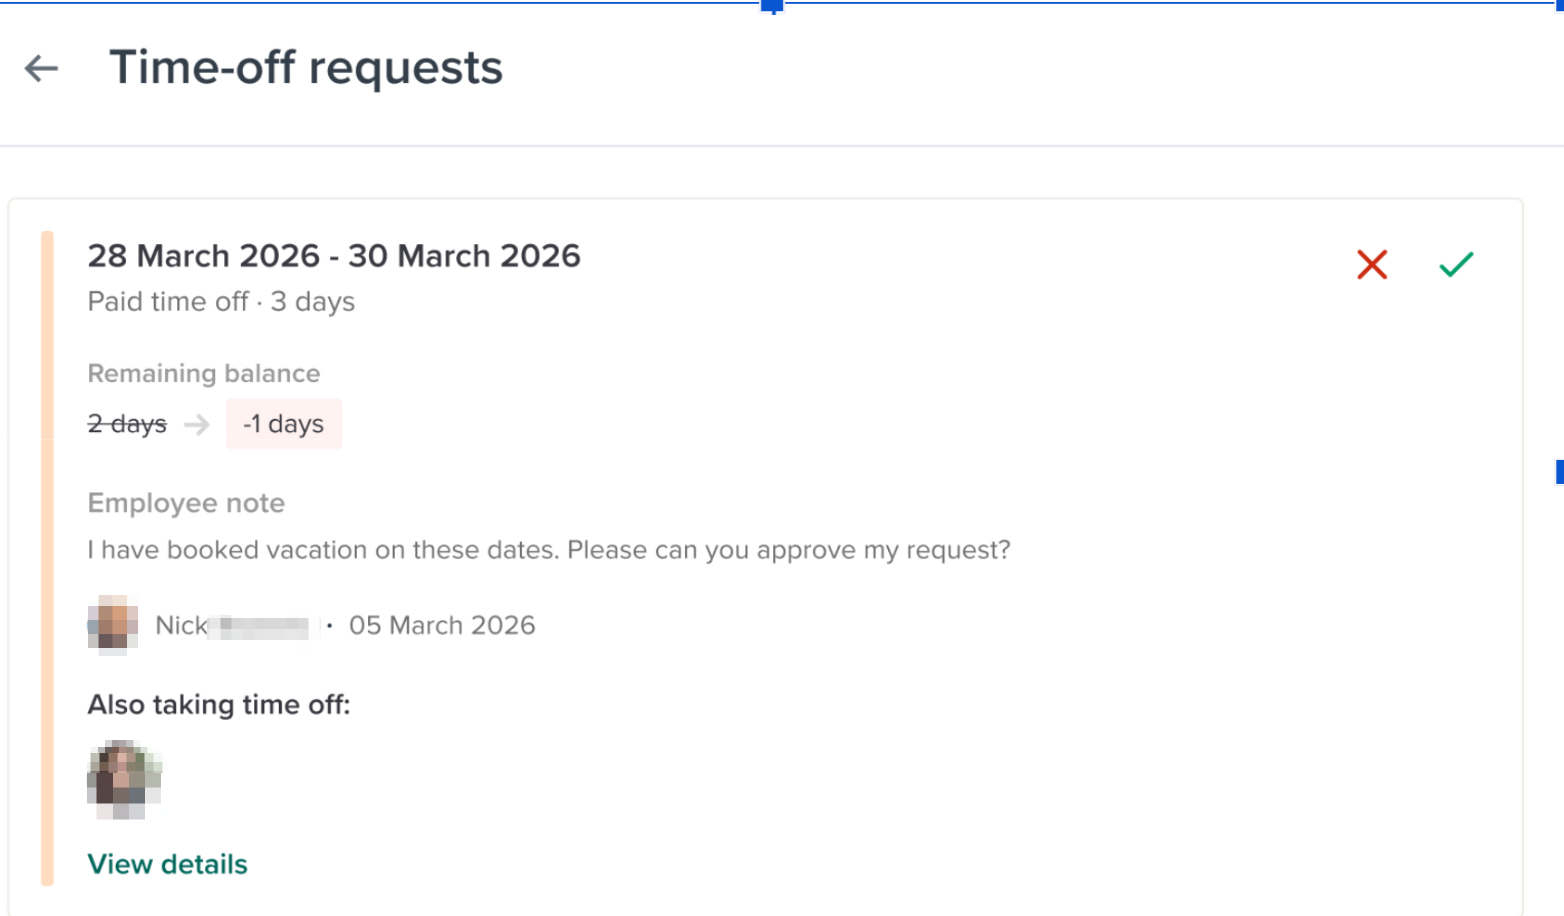
Task: Click the Time-off requests page title
Action: (x=306, y=68)
